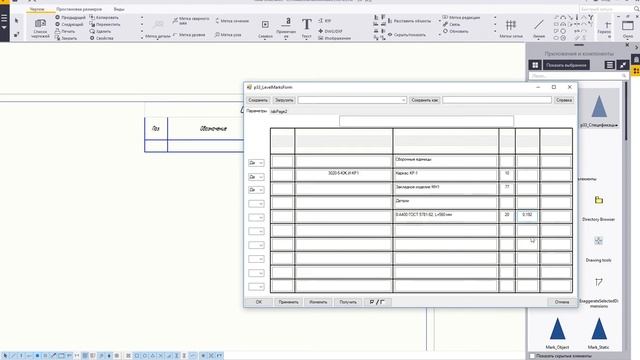This screenshot has height=360, width=640.
Task: Insert an image via Изображение
Action: pyautogui.click(x=334, y=38)
